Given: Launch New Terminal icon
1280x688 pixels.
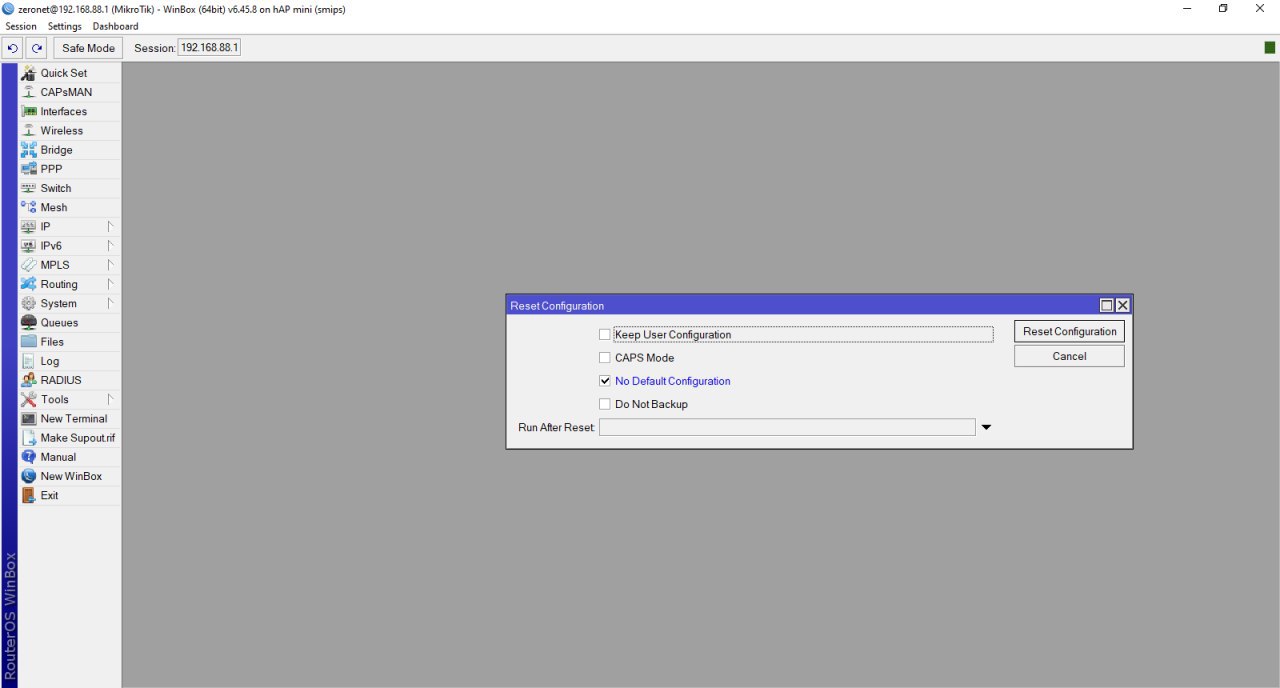Looking at the screenshot, I should click(x=29, y=418).
